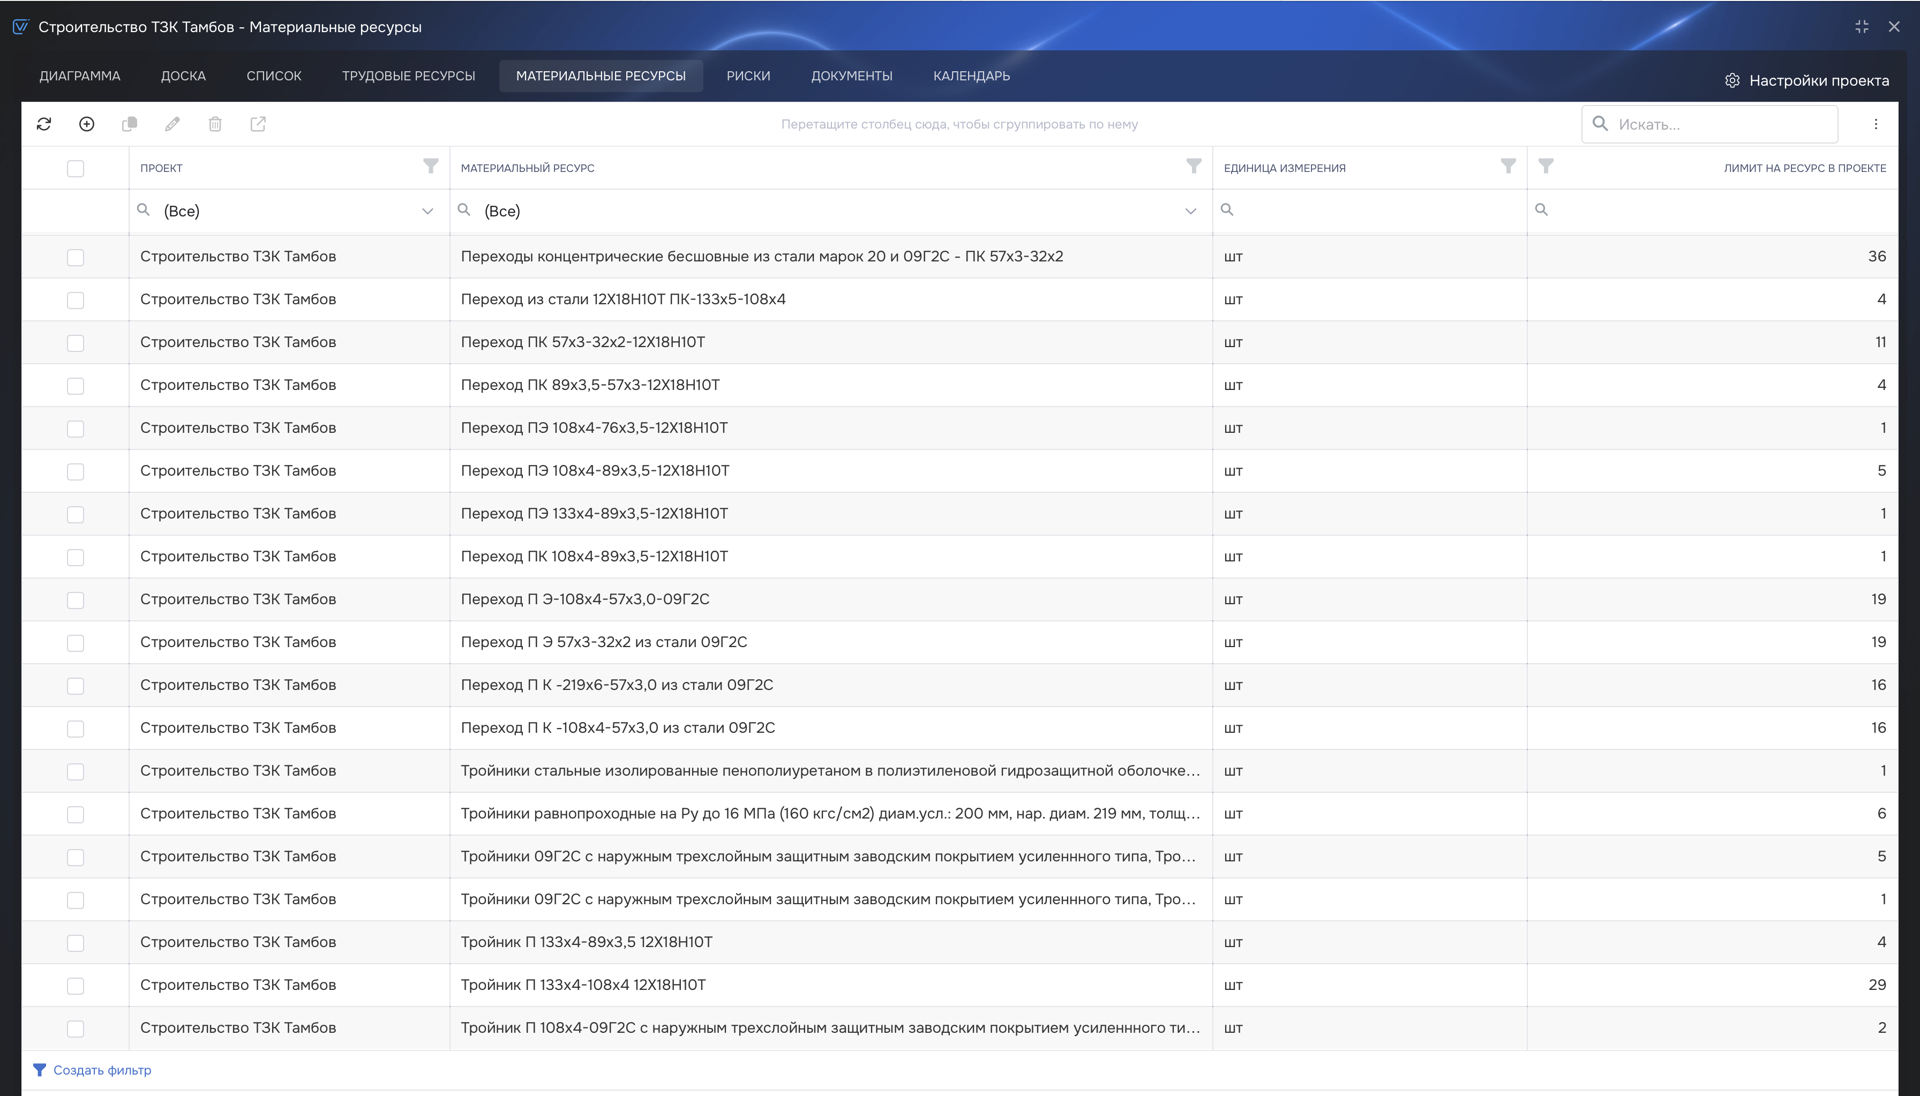Toggle the select-all header checkbox

pyautogui.click(x=76, y=168)
